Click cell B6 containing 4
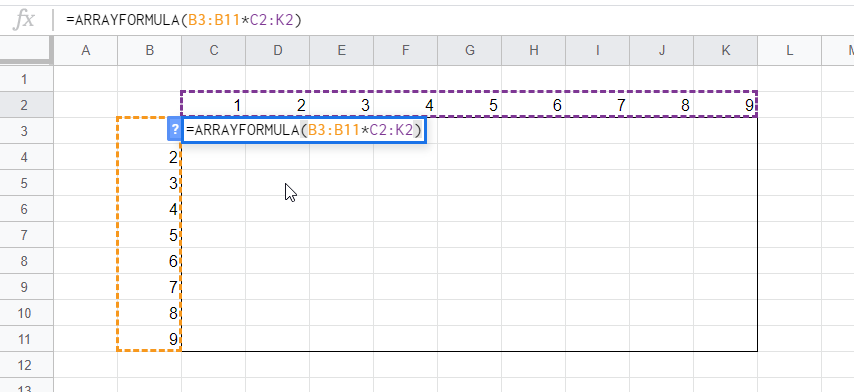 (149, 209)
